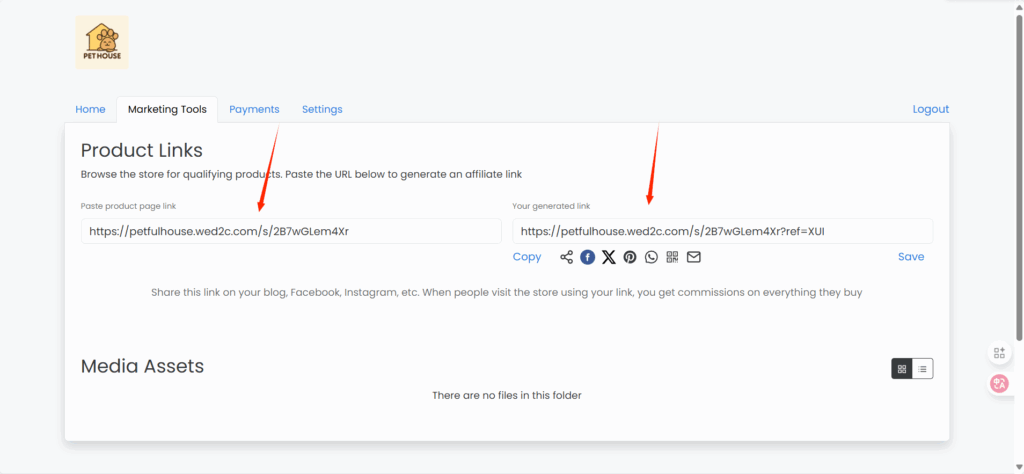1024x474 pixels.
Task: Click 'There are no files in this folder'
Action: pyautogui.click(x=507, y=395)
